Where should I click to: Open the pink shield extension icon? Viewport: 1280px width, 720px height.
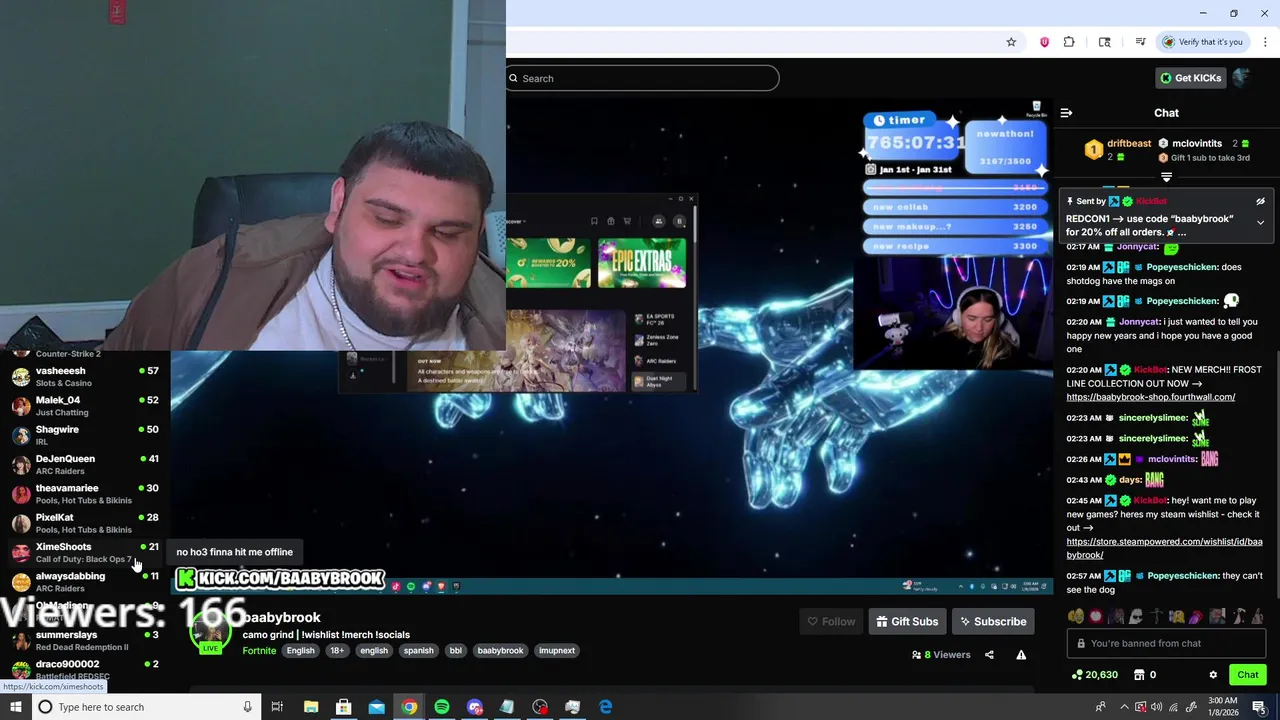click(x=1044, y=42)
